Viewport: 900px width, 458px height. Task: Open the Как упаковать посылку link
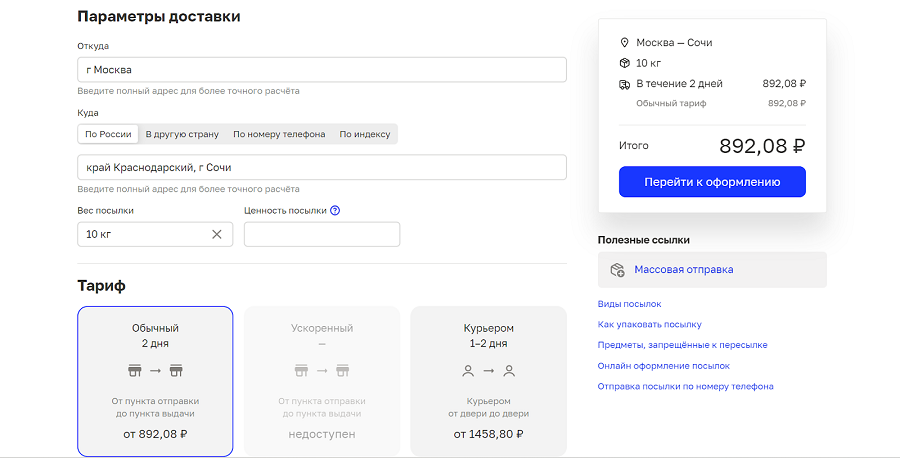point(649,324)
